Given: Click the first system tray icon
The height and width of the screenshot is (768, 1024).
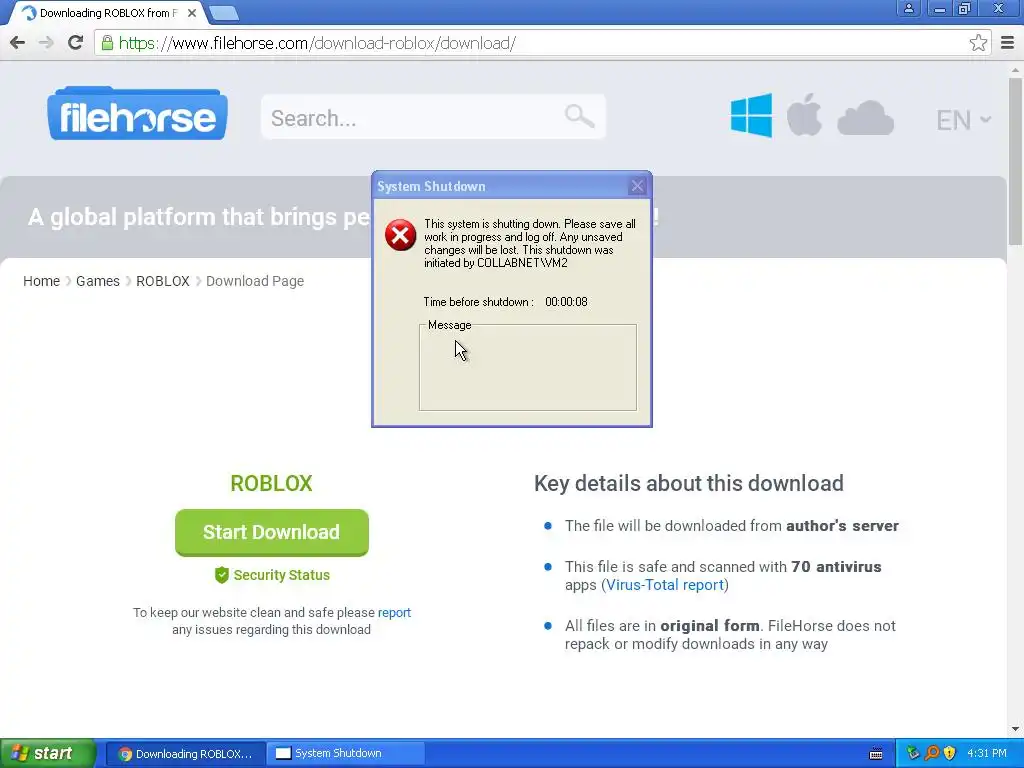Looking at the screenshot, I should pyautogui.click(x=912, y=754).
